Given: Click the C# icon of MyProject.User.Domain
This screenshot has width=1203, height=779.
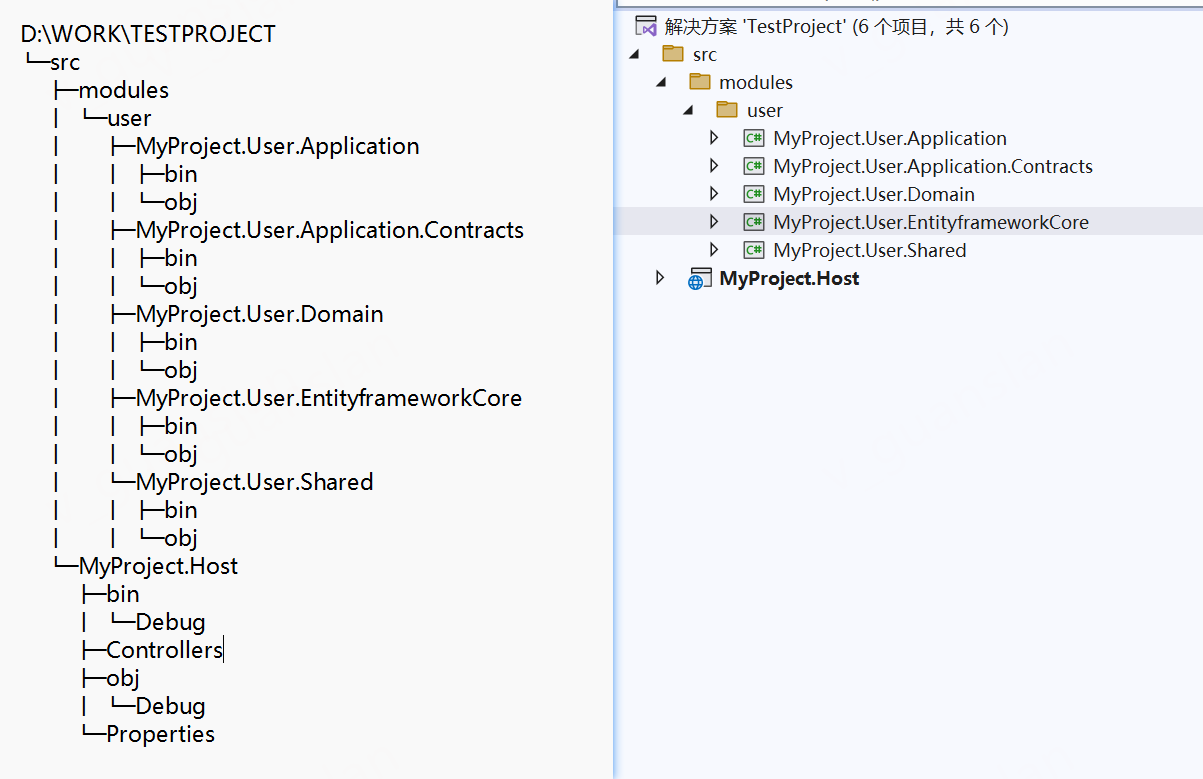Looking at the screenshot, I should [x=754, y=194].
